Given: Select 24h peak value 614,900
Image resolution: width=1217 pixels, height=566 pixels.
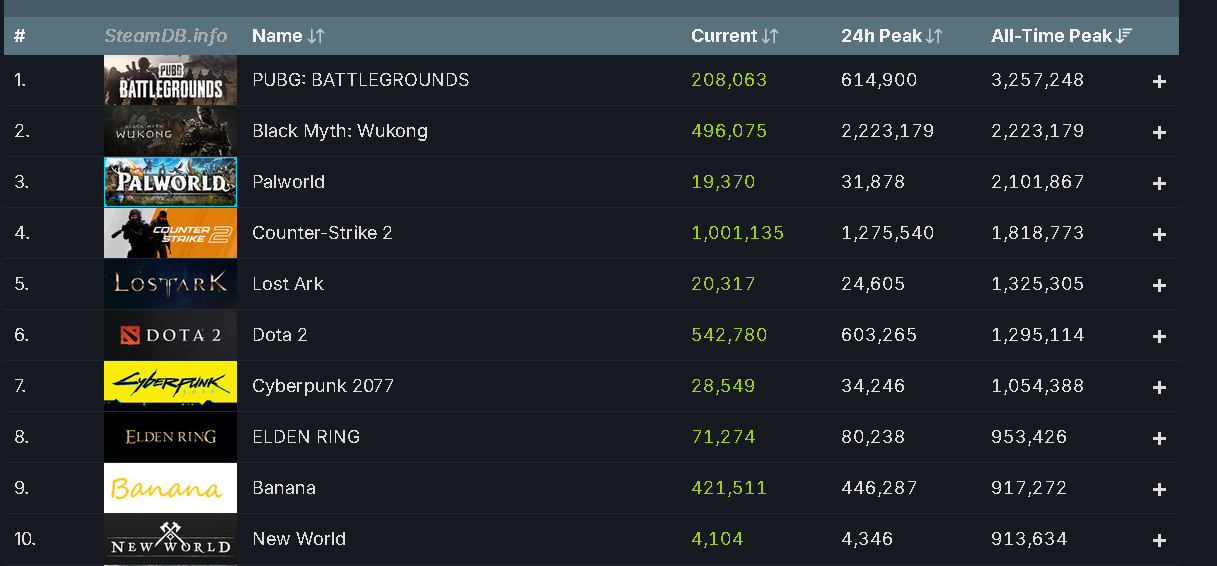Looking at the screenshot, I should pos(879,80).
